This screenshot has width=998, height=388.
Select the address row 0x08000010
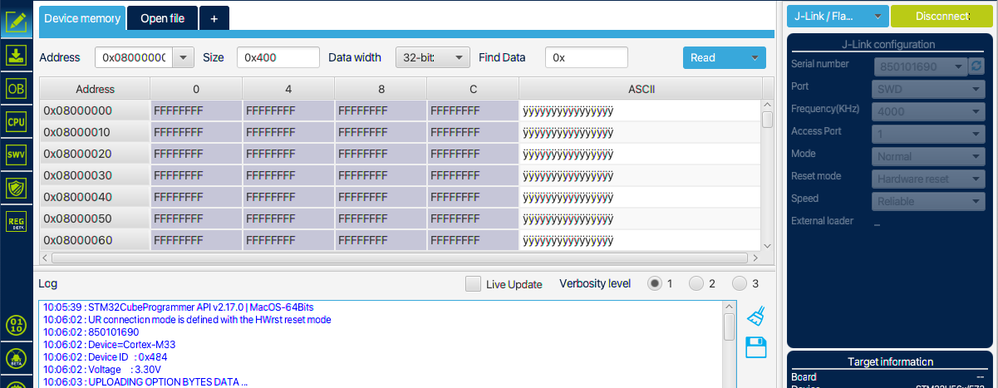pos(95,132)
